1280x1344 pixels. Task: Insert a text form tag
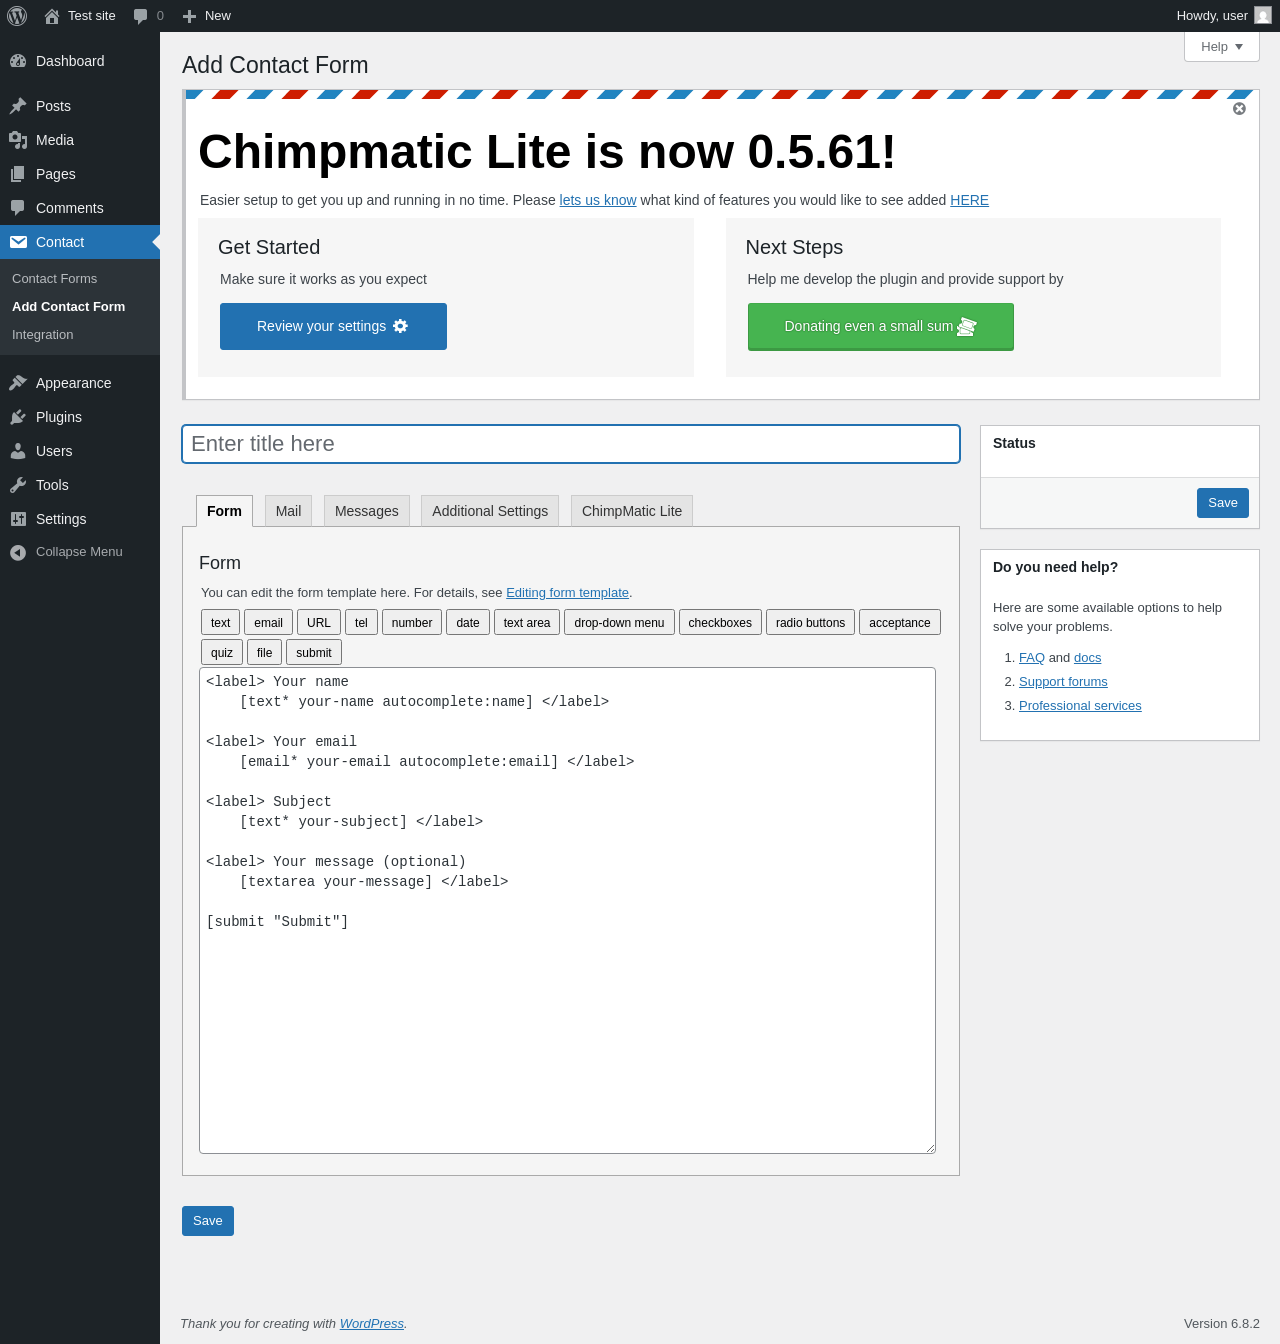coord(220,622)
